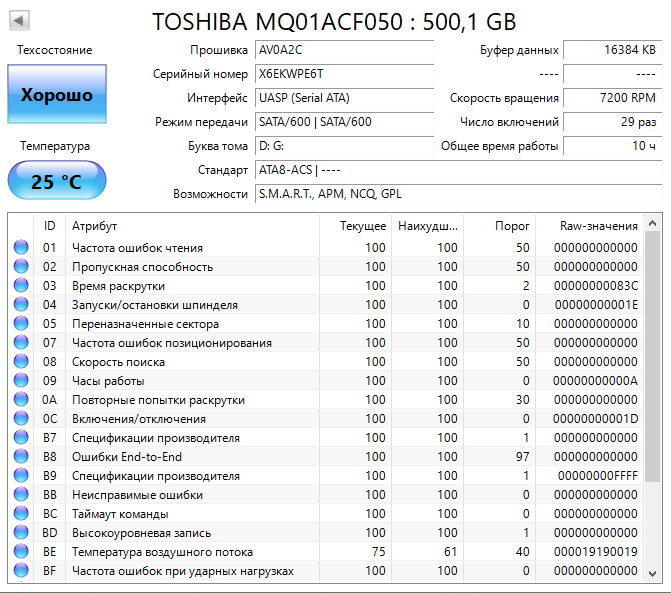Click the drive letter field D: G:
The height and width of the screenshot is (593, 671).
pyautogui.click(x=344, y=146)
